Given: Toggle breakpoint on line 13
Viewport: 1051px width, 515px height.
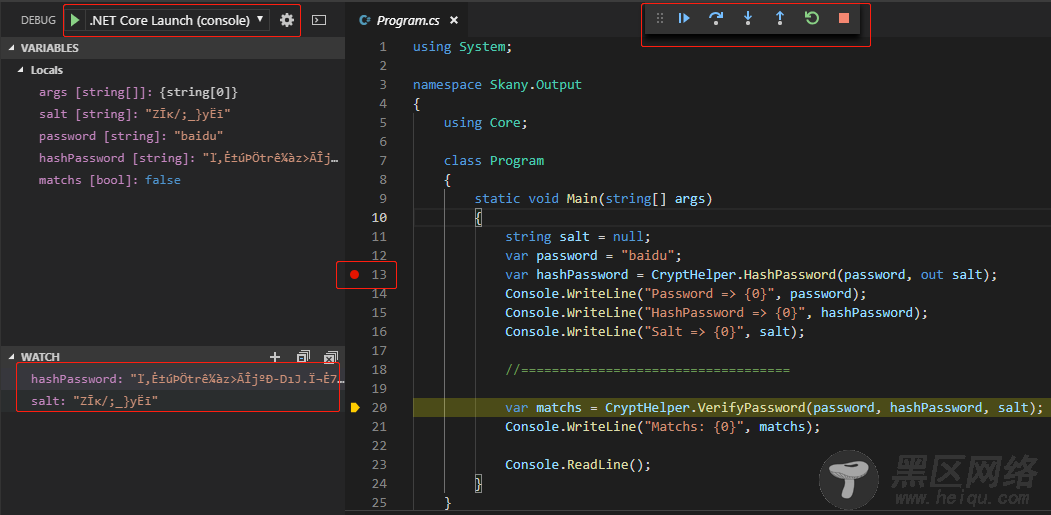Looking at the screenshot, I should [355, 274].
